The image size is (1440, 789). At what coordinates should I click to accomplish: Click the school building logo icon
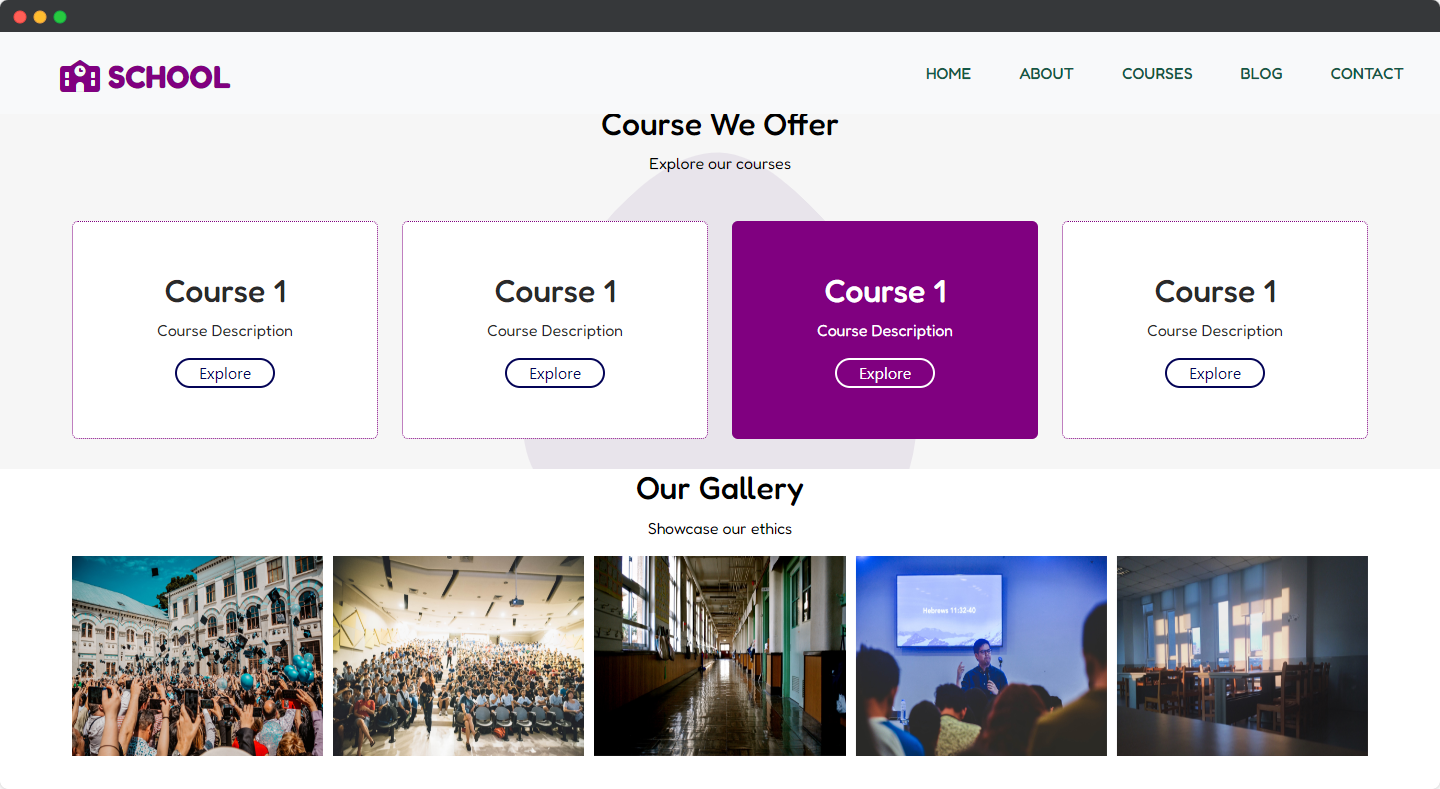80,76
